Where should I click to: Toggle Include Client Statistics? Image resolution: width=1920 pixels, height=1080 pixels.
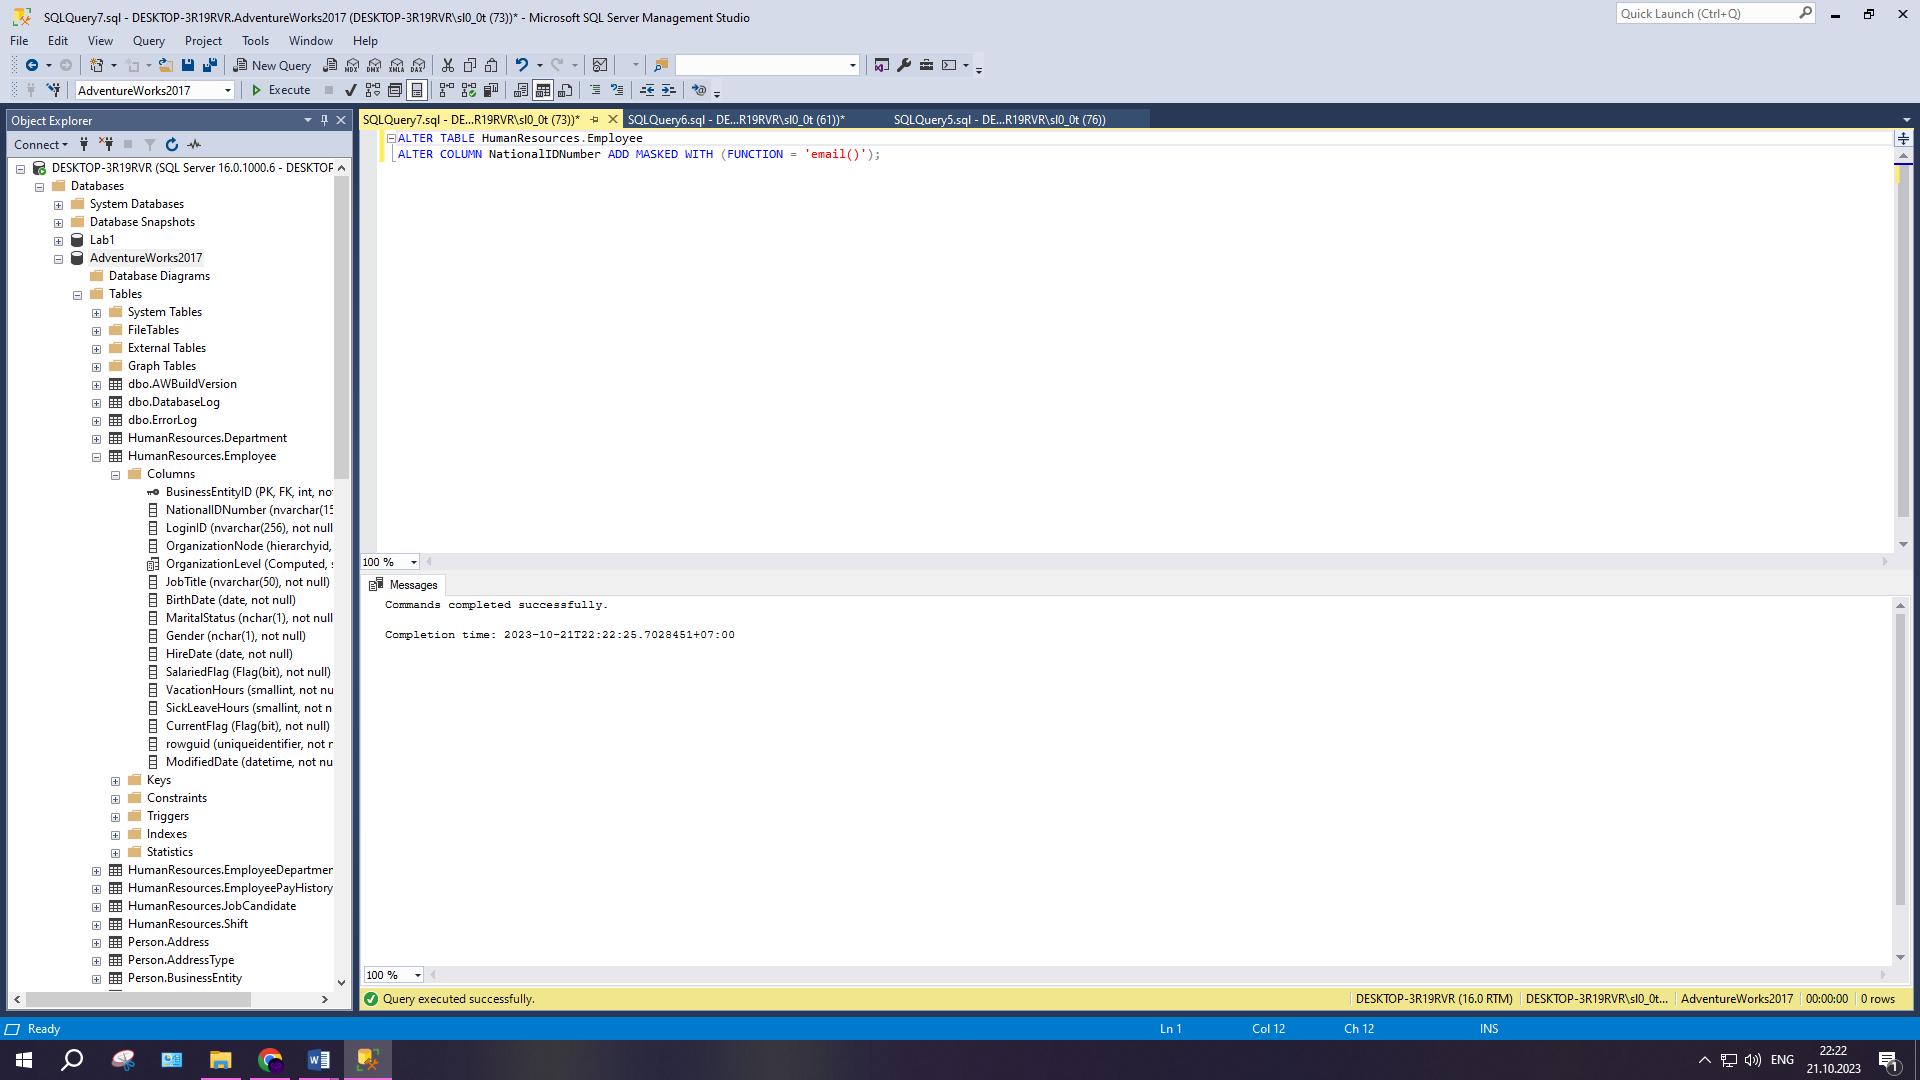(x=491, y=90)
